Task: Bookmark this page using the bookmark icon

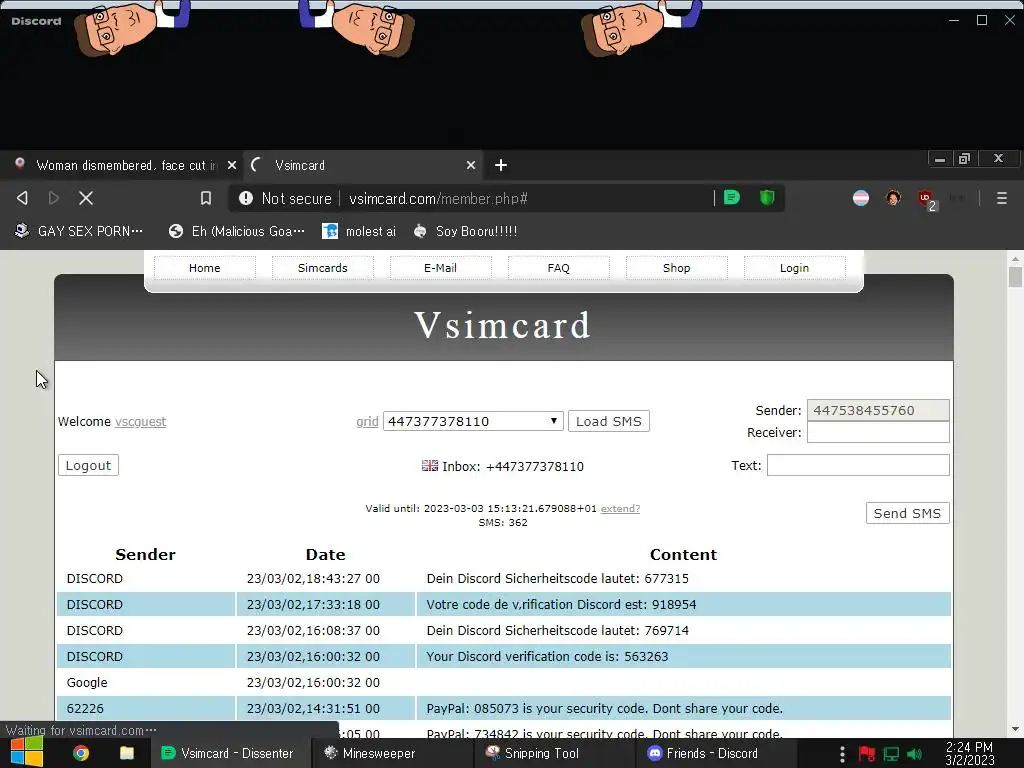Action: pos(206,198)
